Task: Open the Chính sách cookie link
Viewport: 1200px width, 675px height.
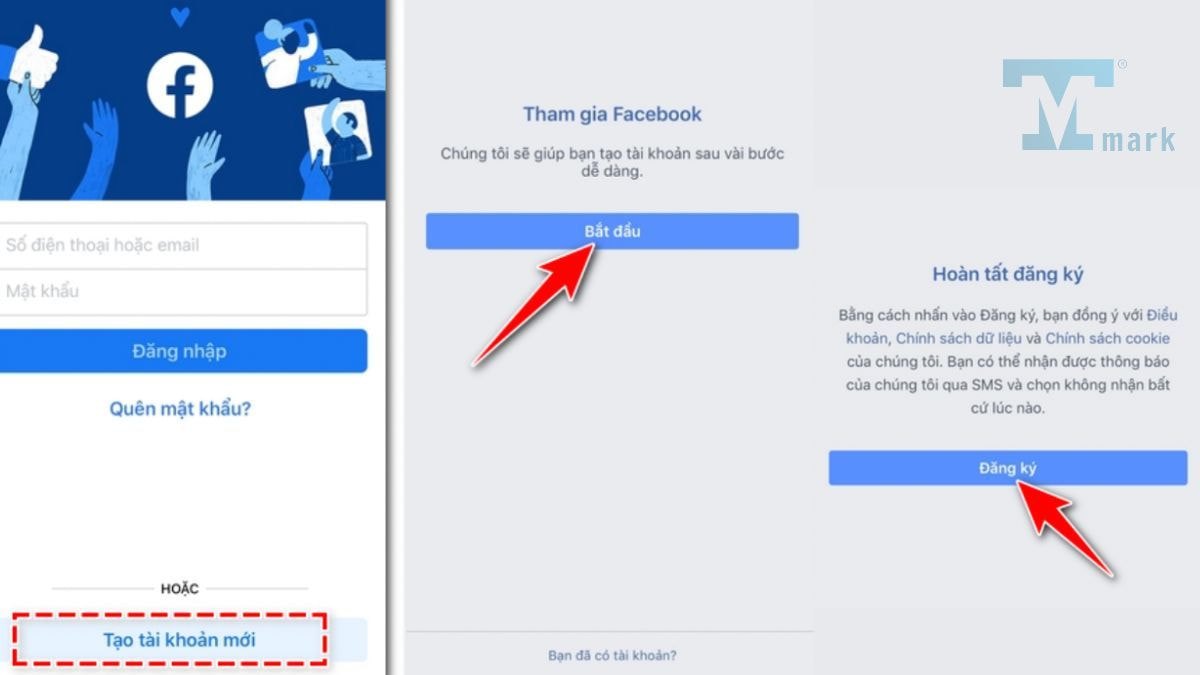Action: (x=1107, y=339)
